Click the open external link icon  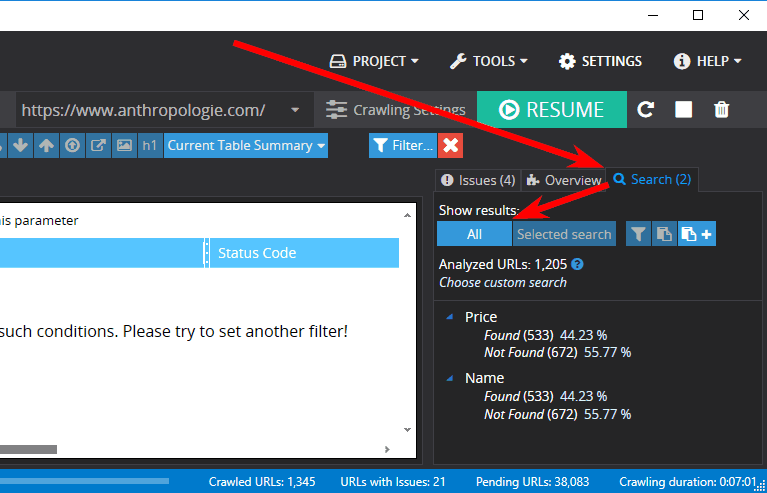pyautogui.click(x=98, y=146)
